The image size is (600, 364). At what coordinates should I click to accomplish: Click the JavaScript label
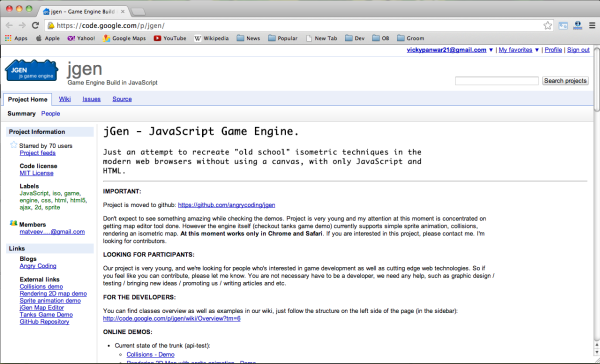[x=34, y=193]
